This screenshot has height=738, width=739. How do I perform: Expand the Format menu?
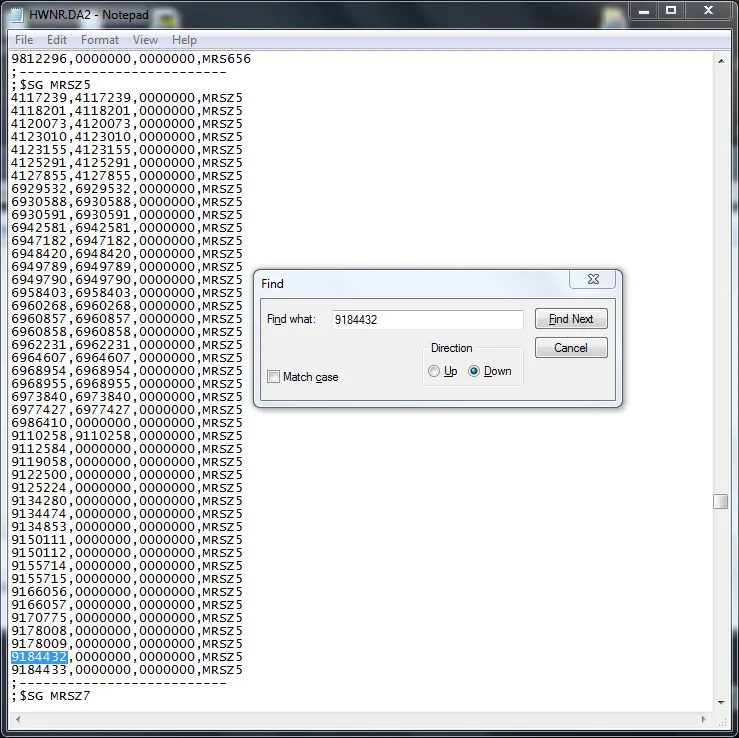tap(100, 40)
